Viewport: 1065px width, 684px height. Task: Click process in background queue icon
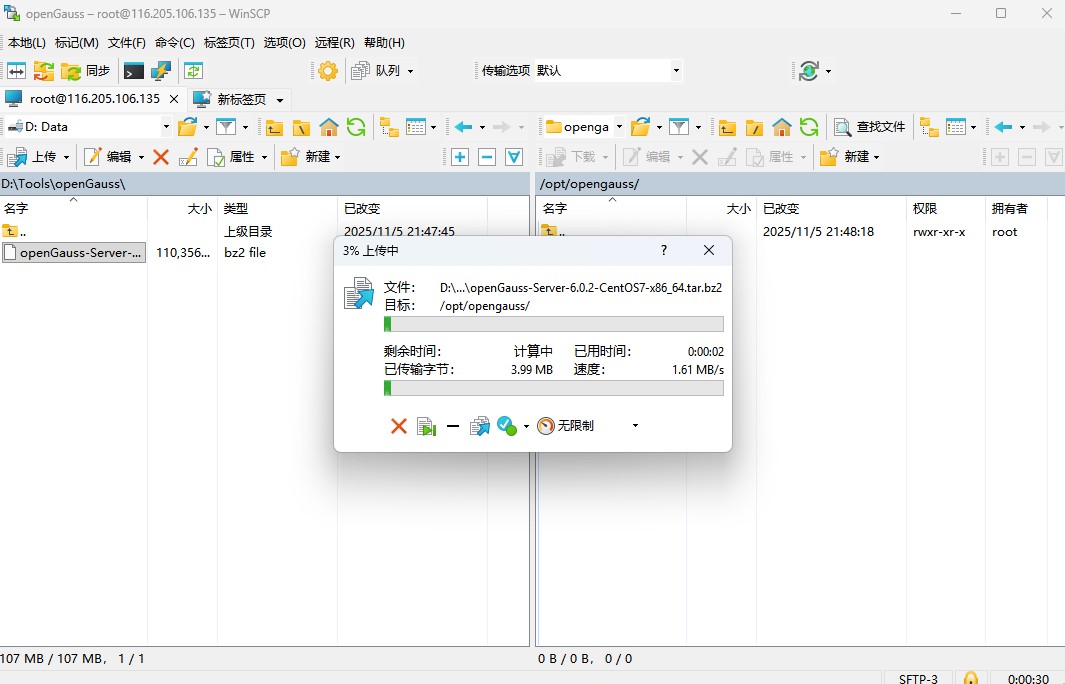click(x=480, y=426)
